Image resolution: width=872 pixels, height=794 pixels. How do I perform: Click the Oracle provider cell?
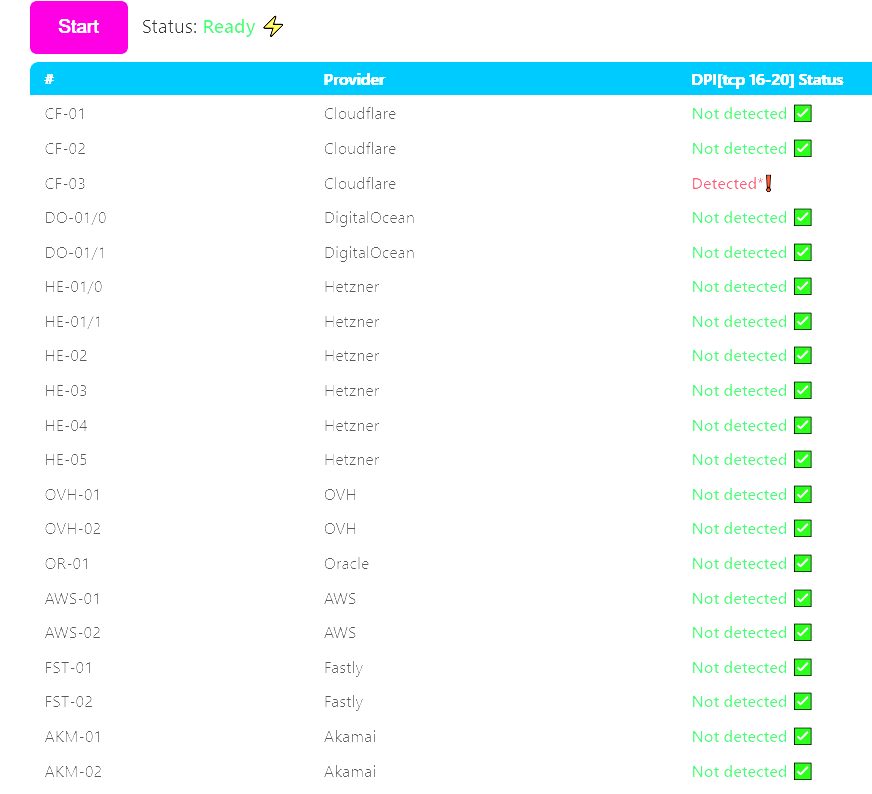point(346,564)
